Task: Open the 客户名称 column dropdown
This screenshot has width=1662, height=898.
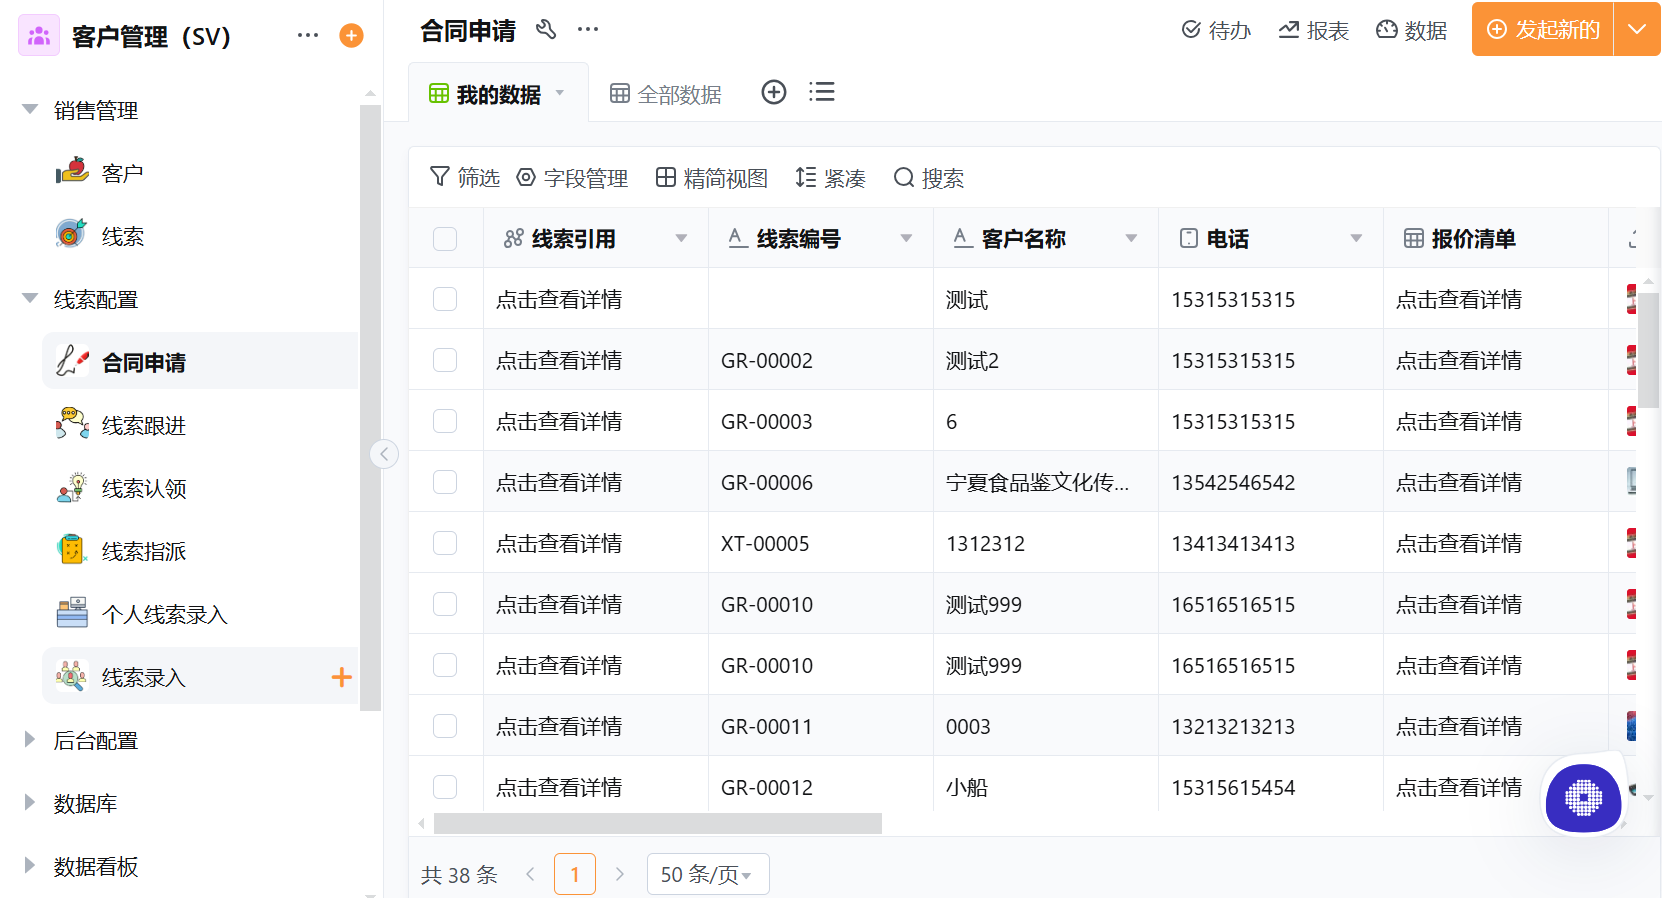Action: [x=1131, y=238]
